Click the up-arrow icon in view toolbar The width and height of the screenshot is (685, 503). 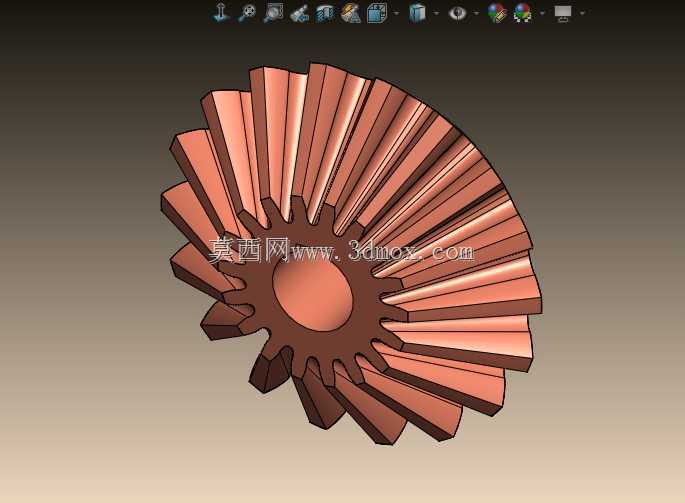point(221,12)
